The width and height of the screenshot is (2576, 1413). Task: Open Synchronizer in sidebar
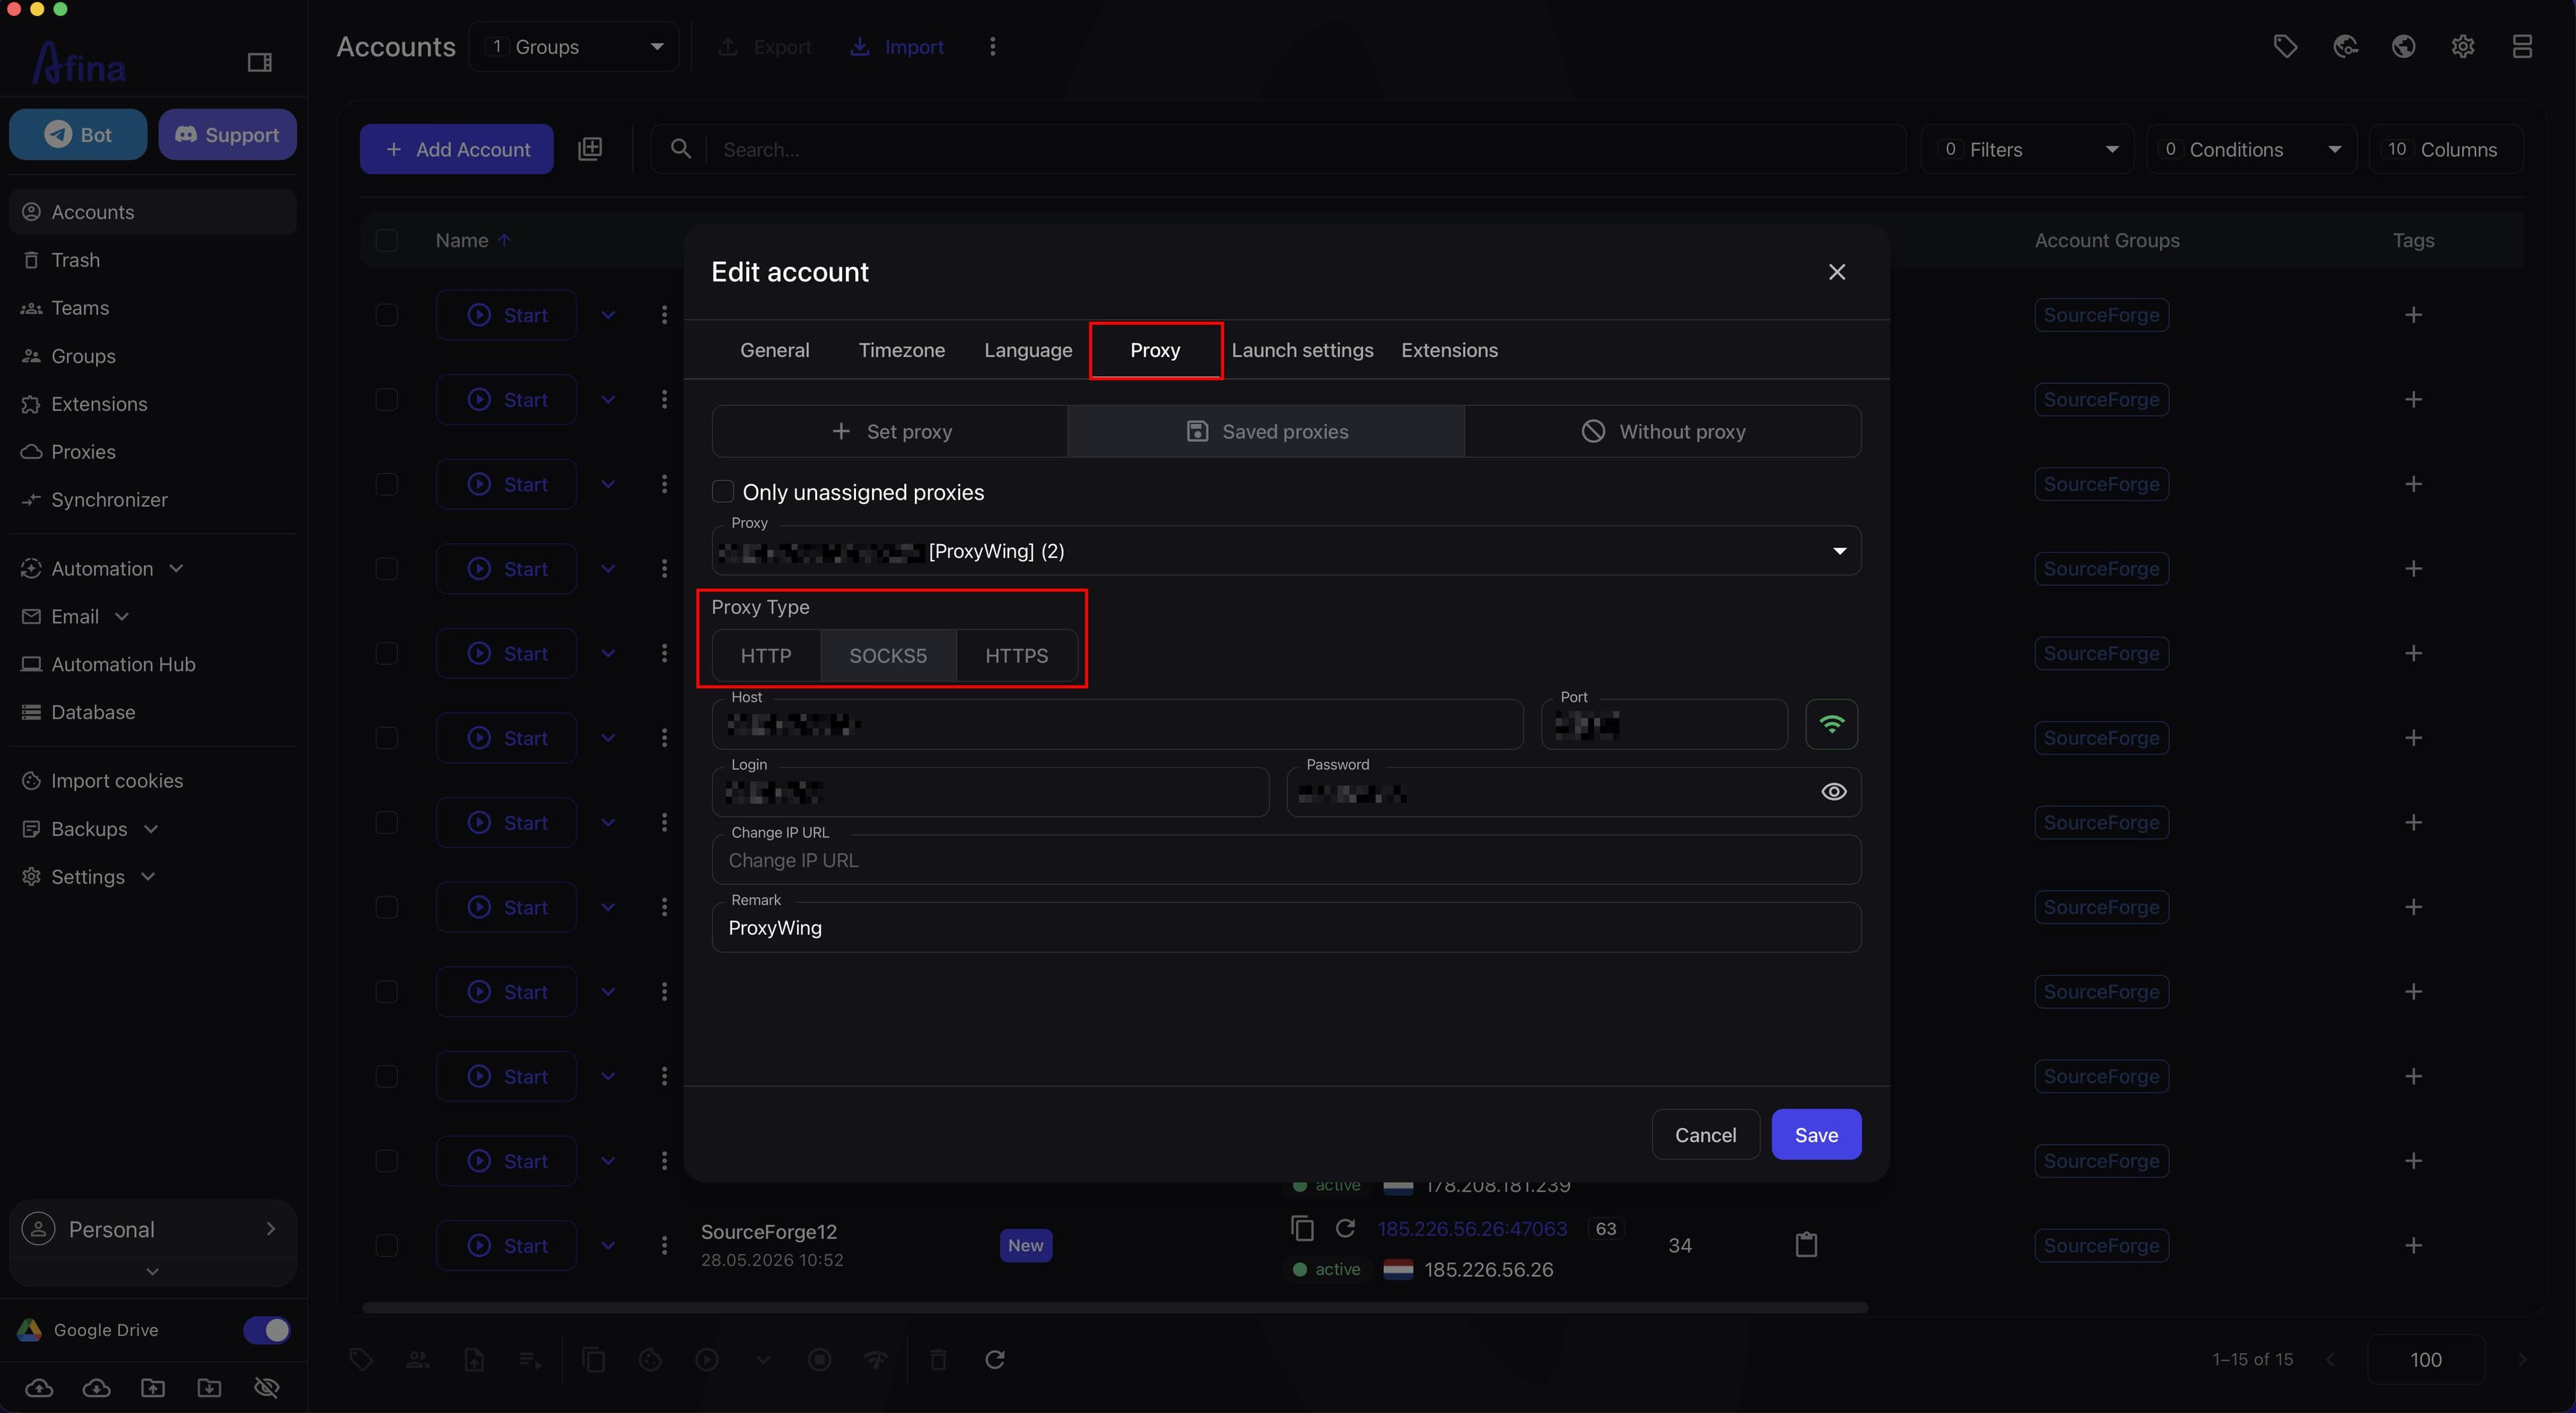[109, 500]
